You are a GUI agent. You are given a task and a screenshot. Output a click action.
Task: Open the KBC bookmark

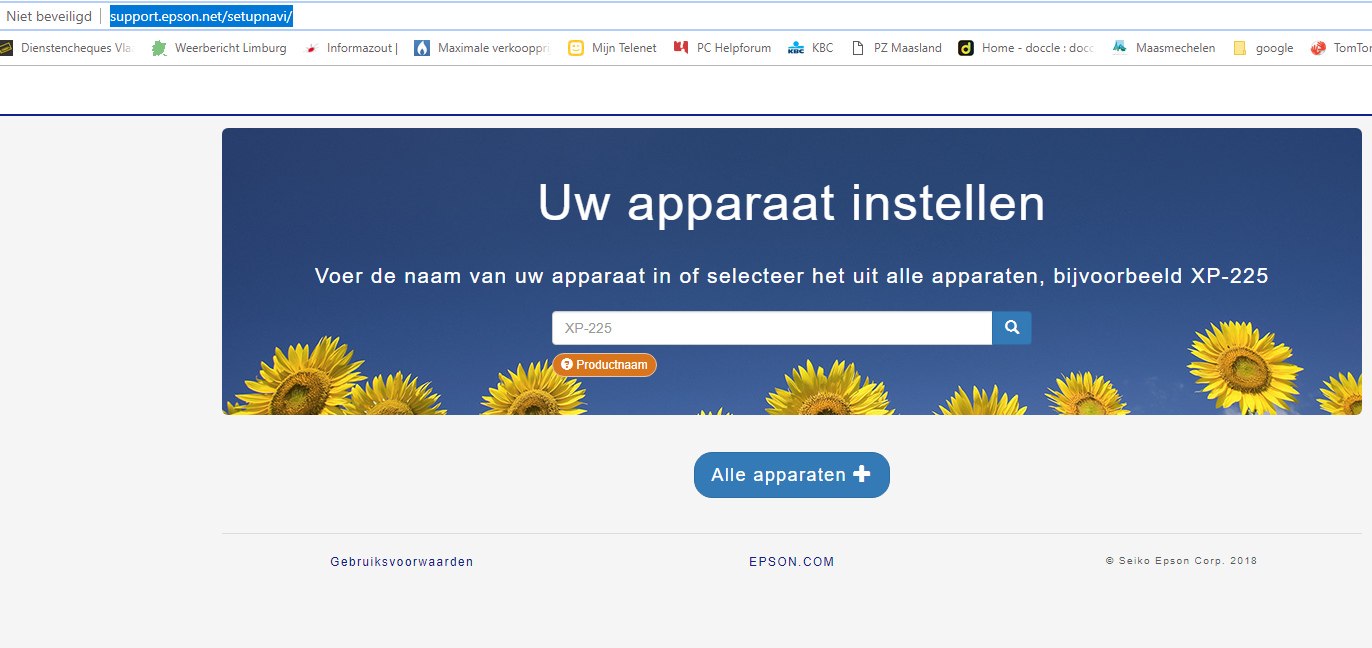(x=811, y=48)
